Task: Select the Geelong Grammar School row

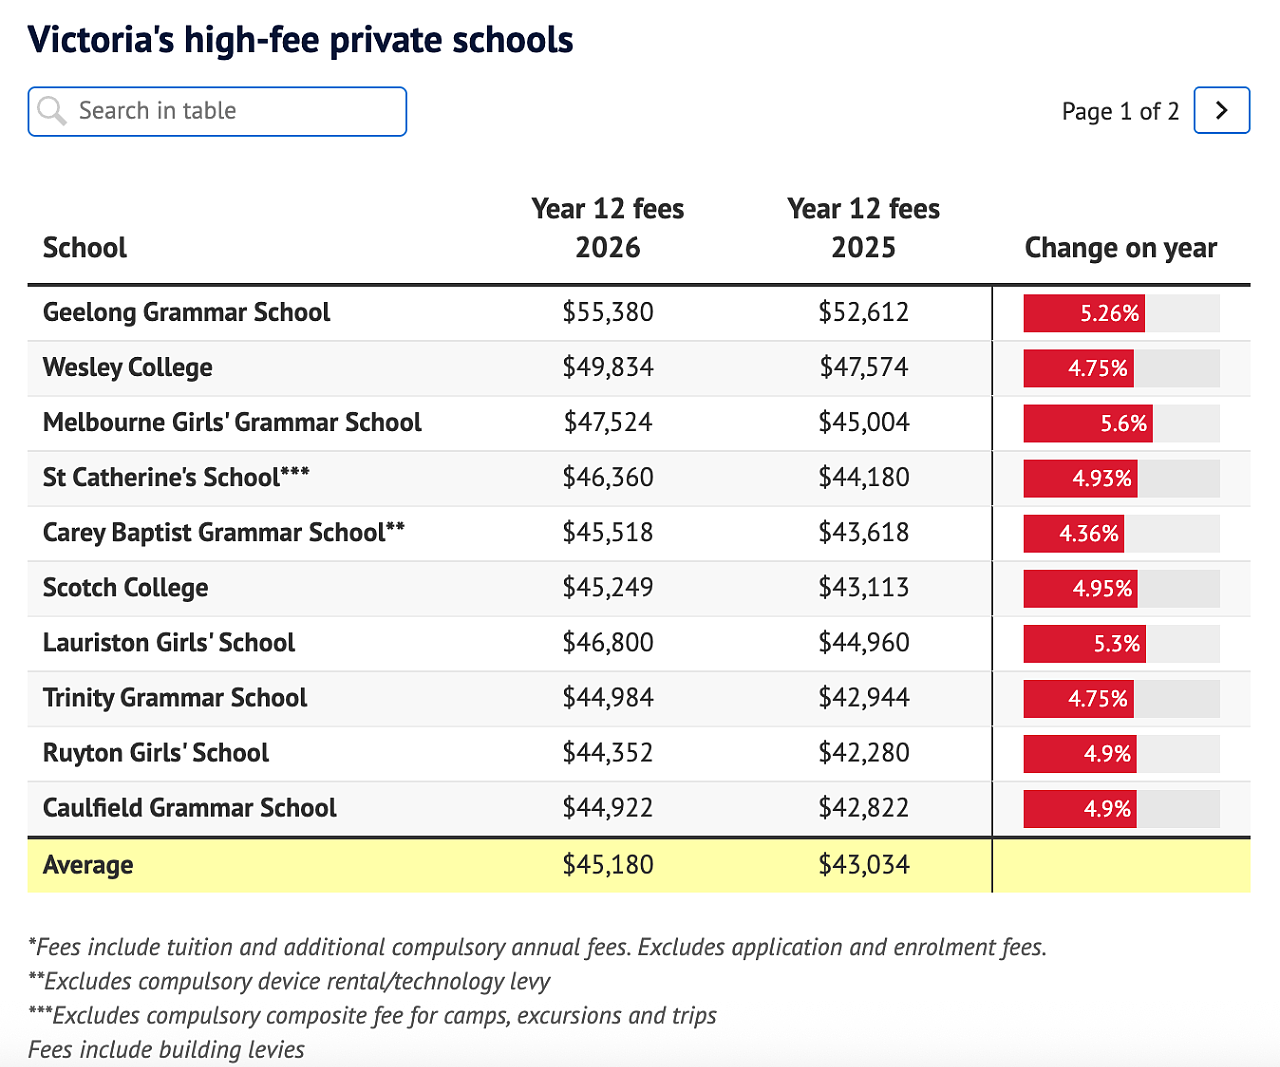Action: pyautogui.click(x=639, y=313)
